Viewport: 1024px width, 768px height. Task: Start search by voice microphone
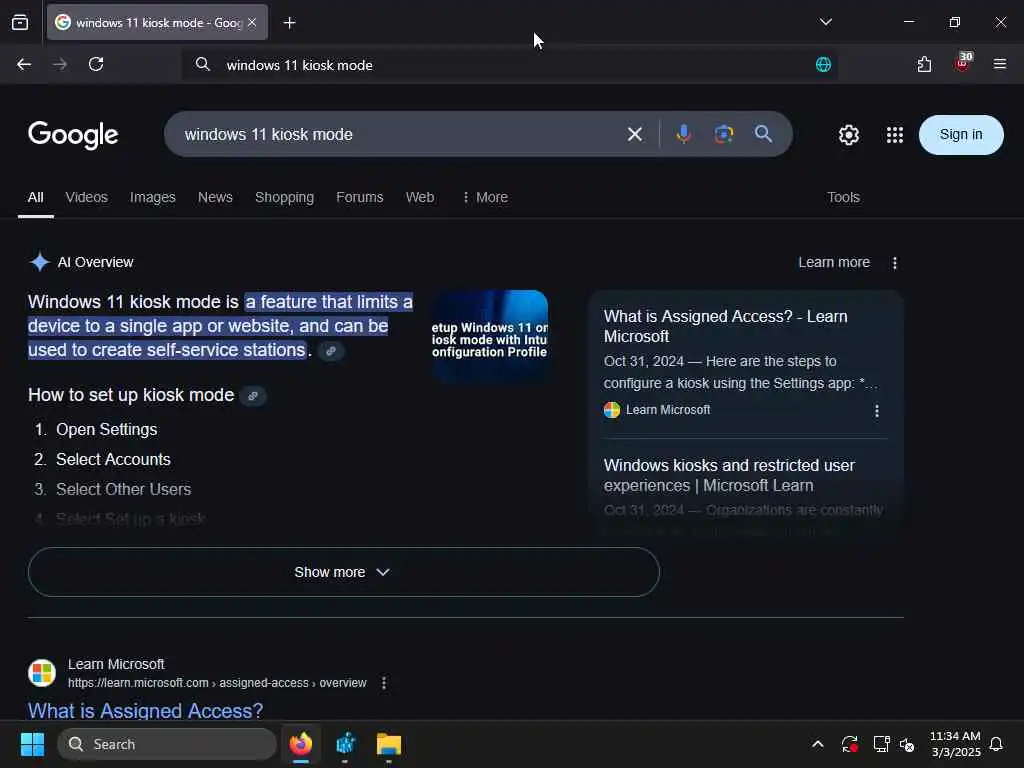click(684, 134)
